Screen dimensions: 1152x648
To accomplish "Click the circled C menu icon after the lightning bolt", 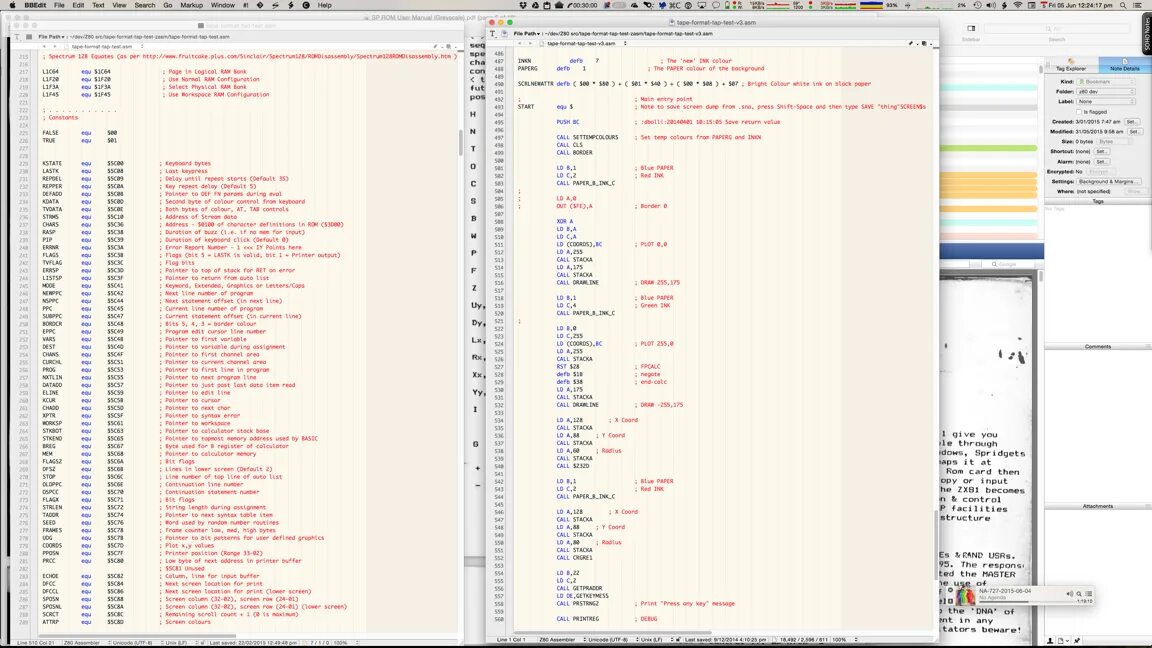I will 306,5.
